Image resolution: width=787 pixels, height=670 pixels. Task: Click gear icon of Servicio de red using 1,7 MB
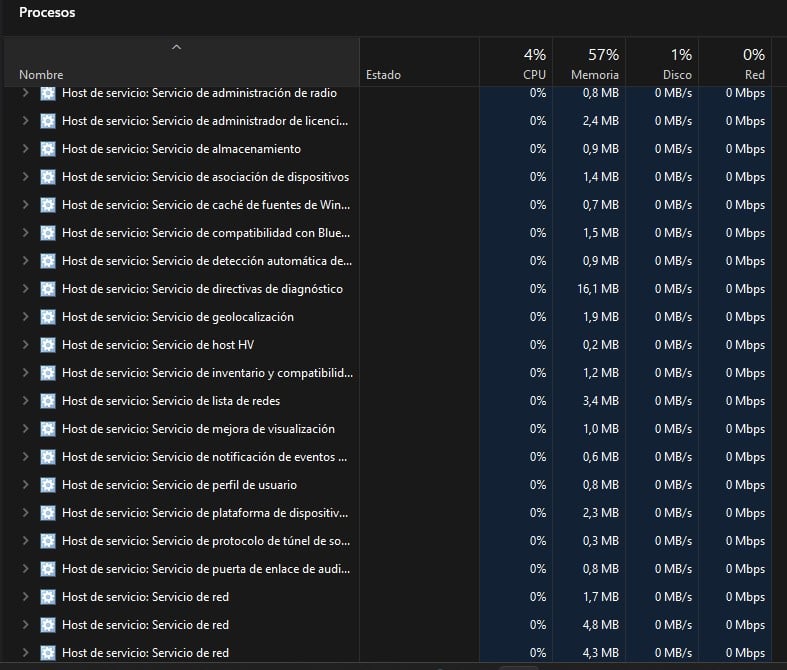tap(48, 597)
